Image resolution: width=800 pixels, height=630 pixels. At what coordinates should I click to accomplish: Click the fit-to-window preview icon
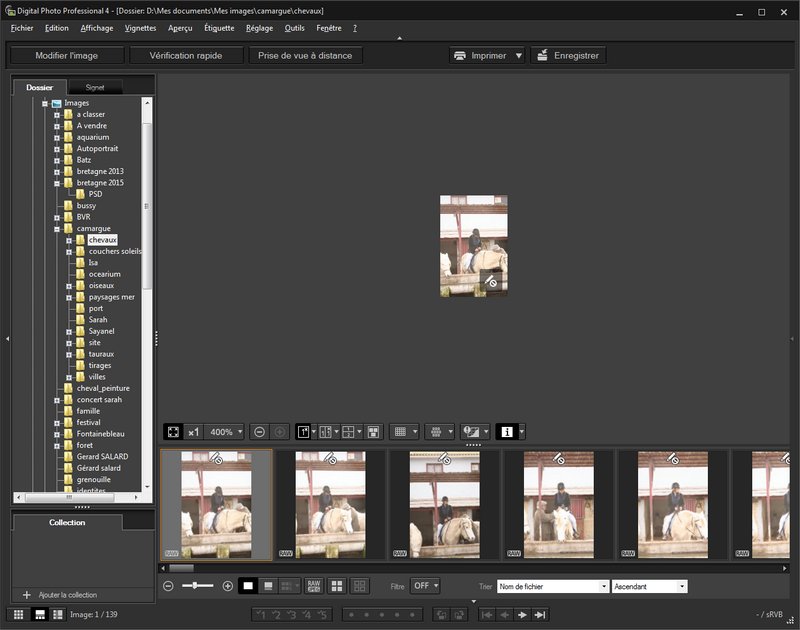[173, 432]
